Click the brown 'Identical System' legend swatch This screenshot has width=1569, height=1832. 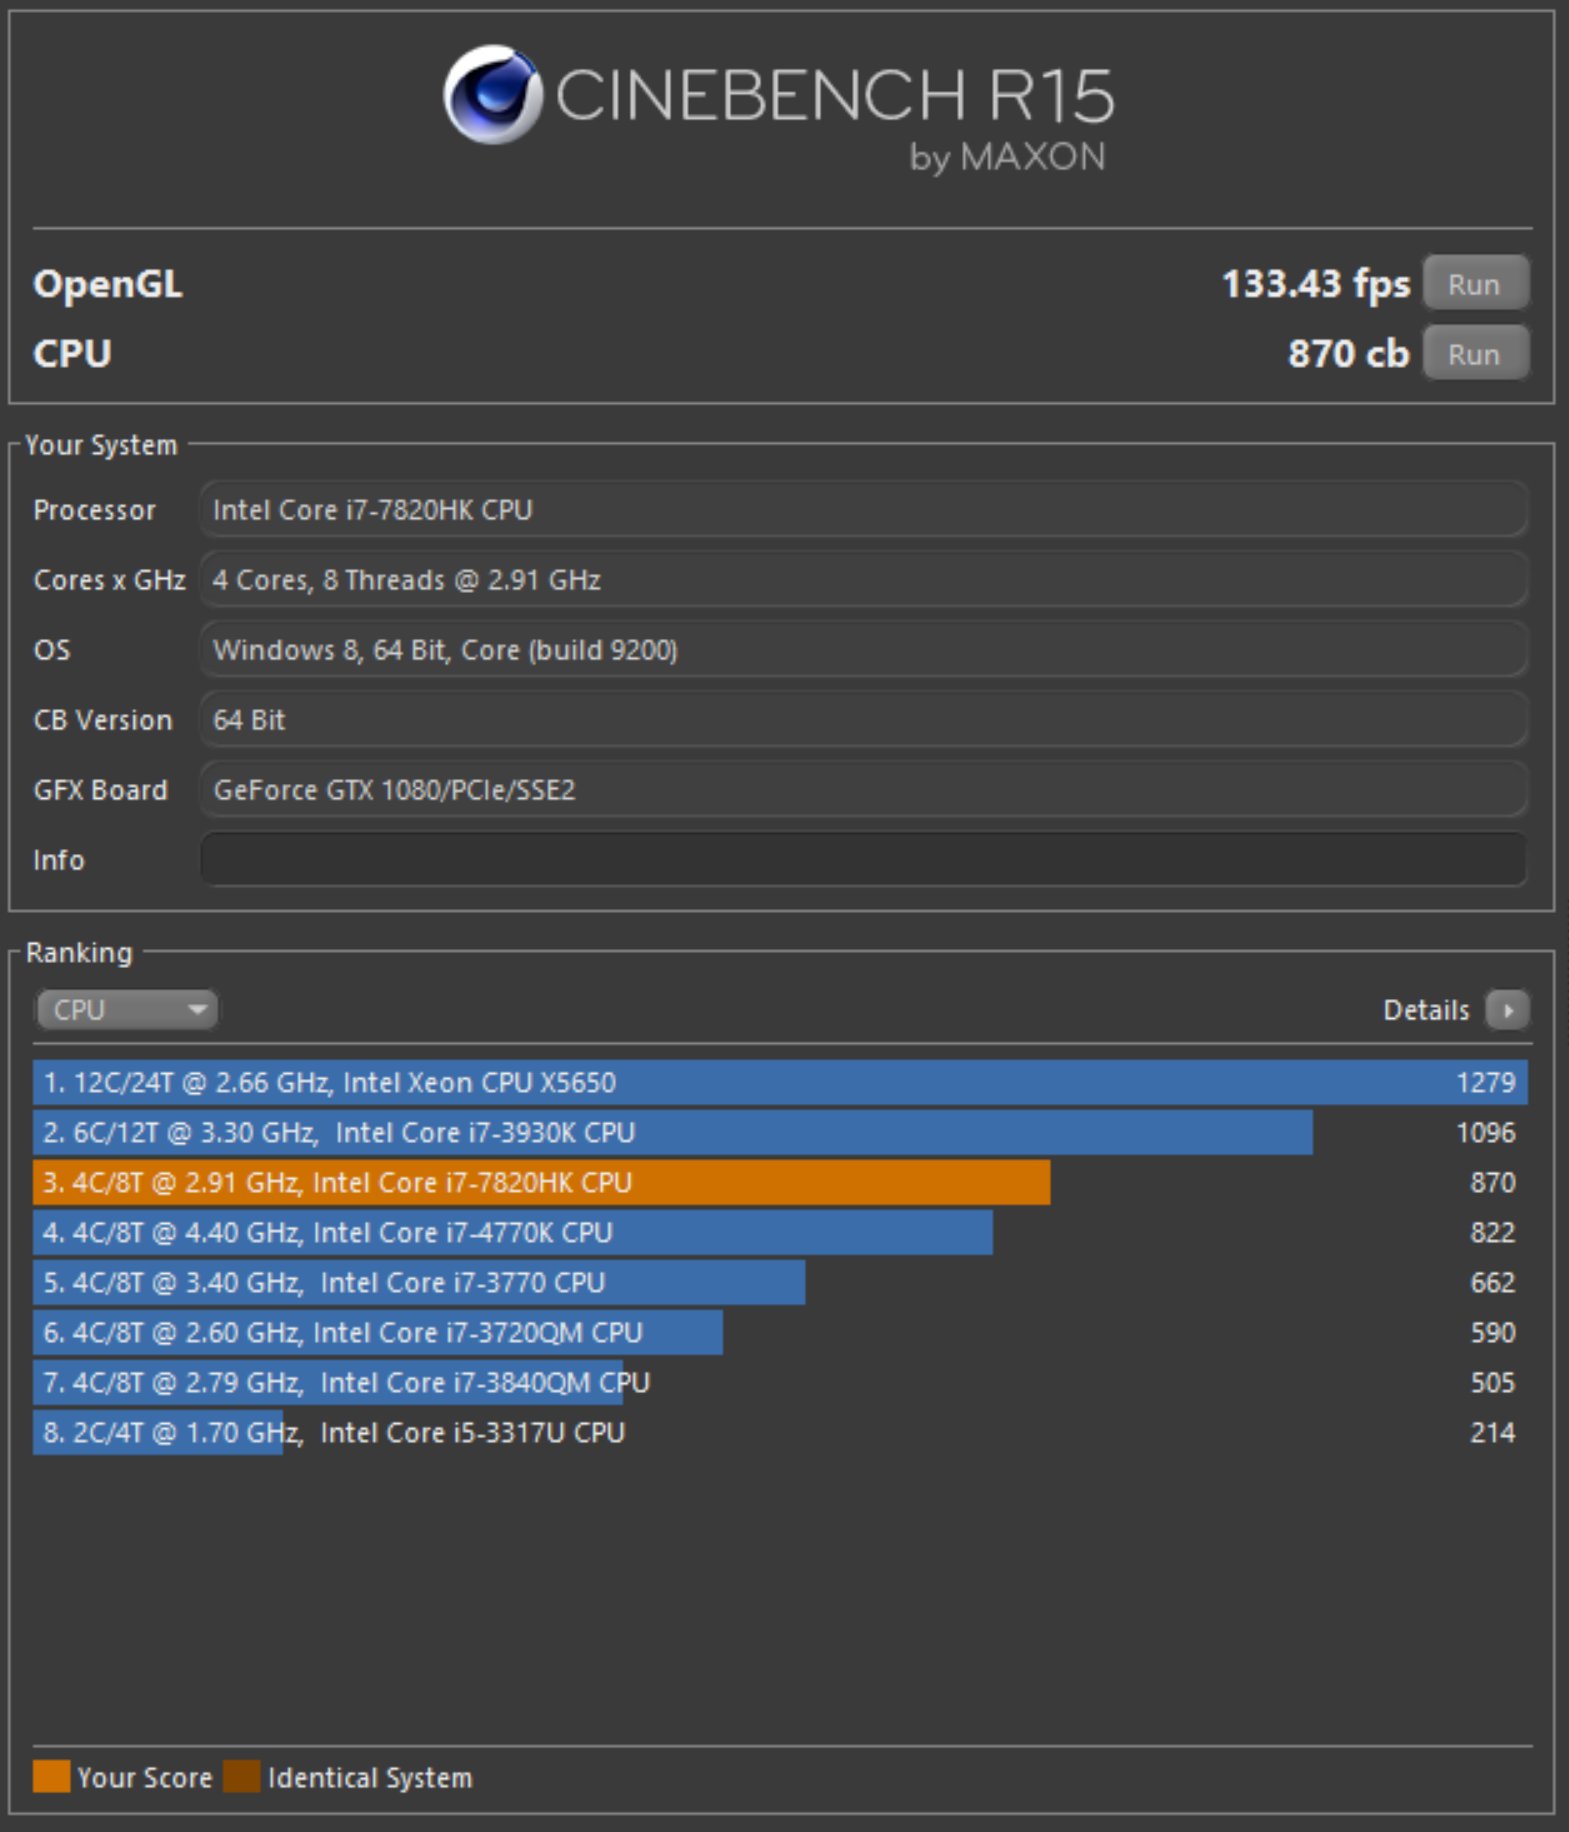point(242,1777)
